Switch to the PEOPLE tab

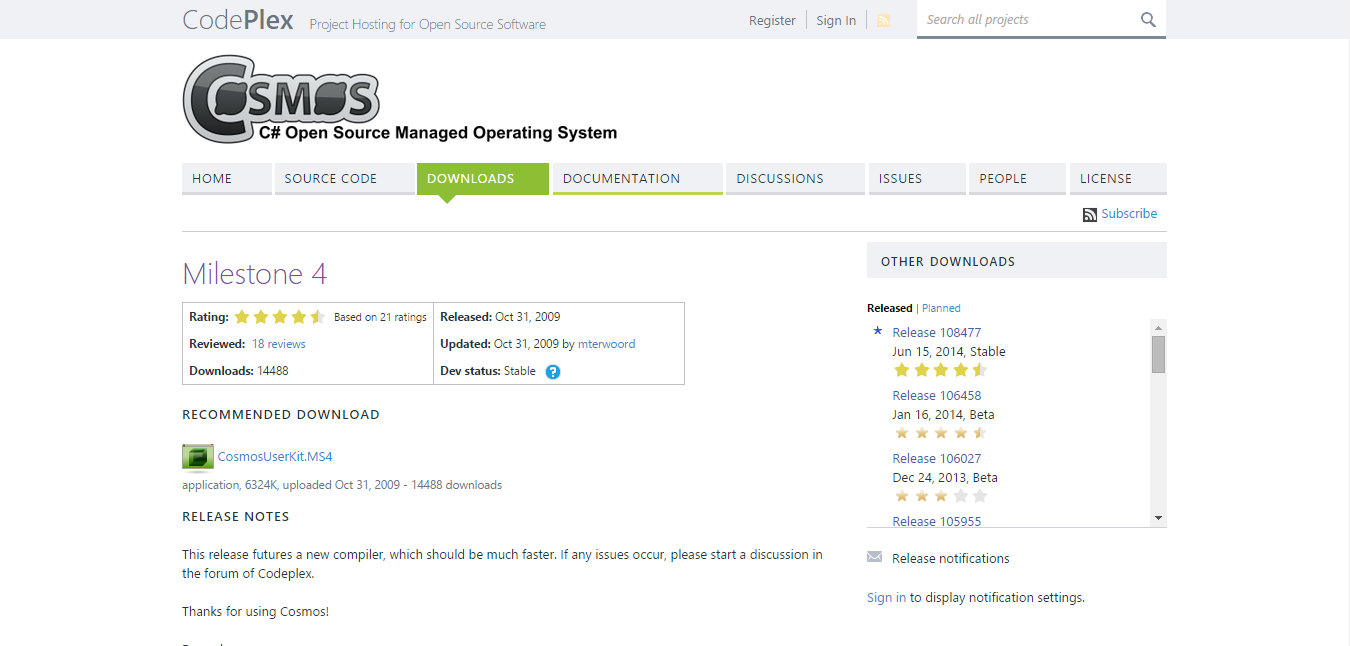[1003, 178]
